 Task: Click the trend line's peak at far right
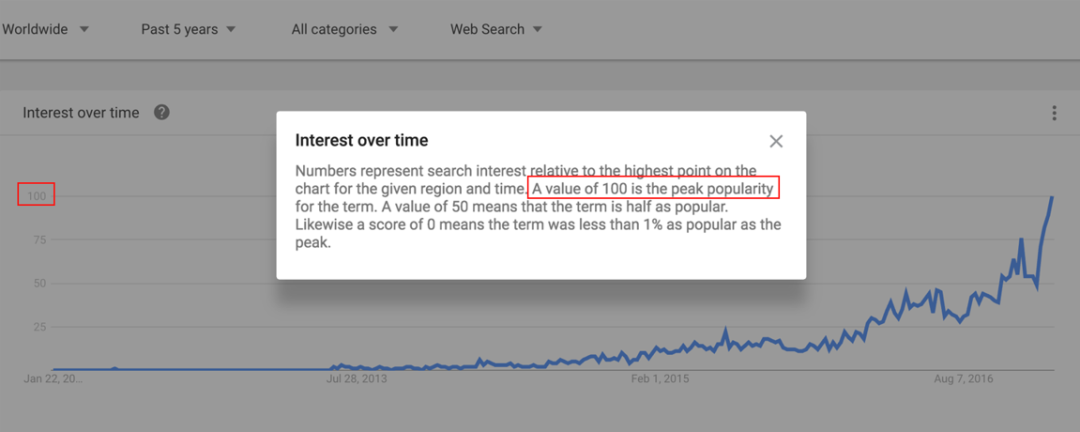pyautogui.click(x=1052, y=198)
